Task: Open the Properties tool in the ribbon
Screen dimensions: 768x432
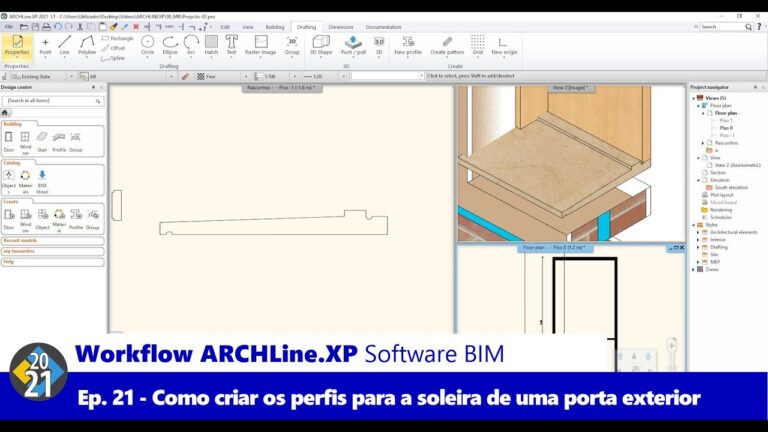Action: pos(17,46)
